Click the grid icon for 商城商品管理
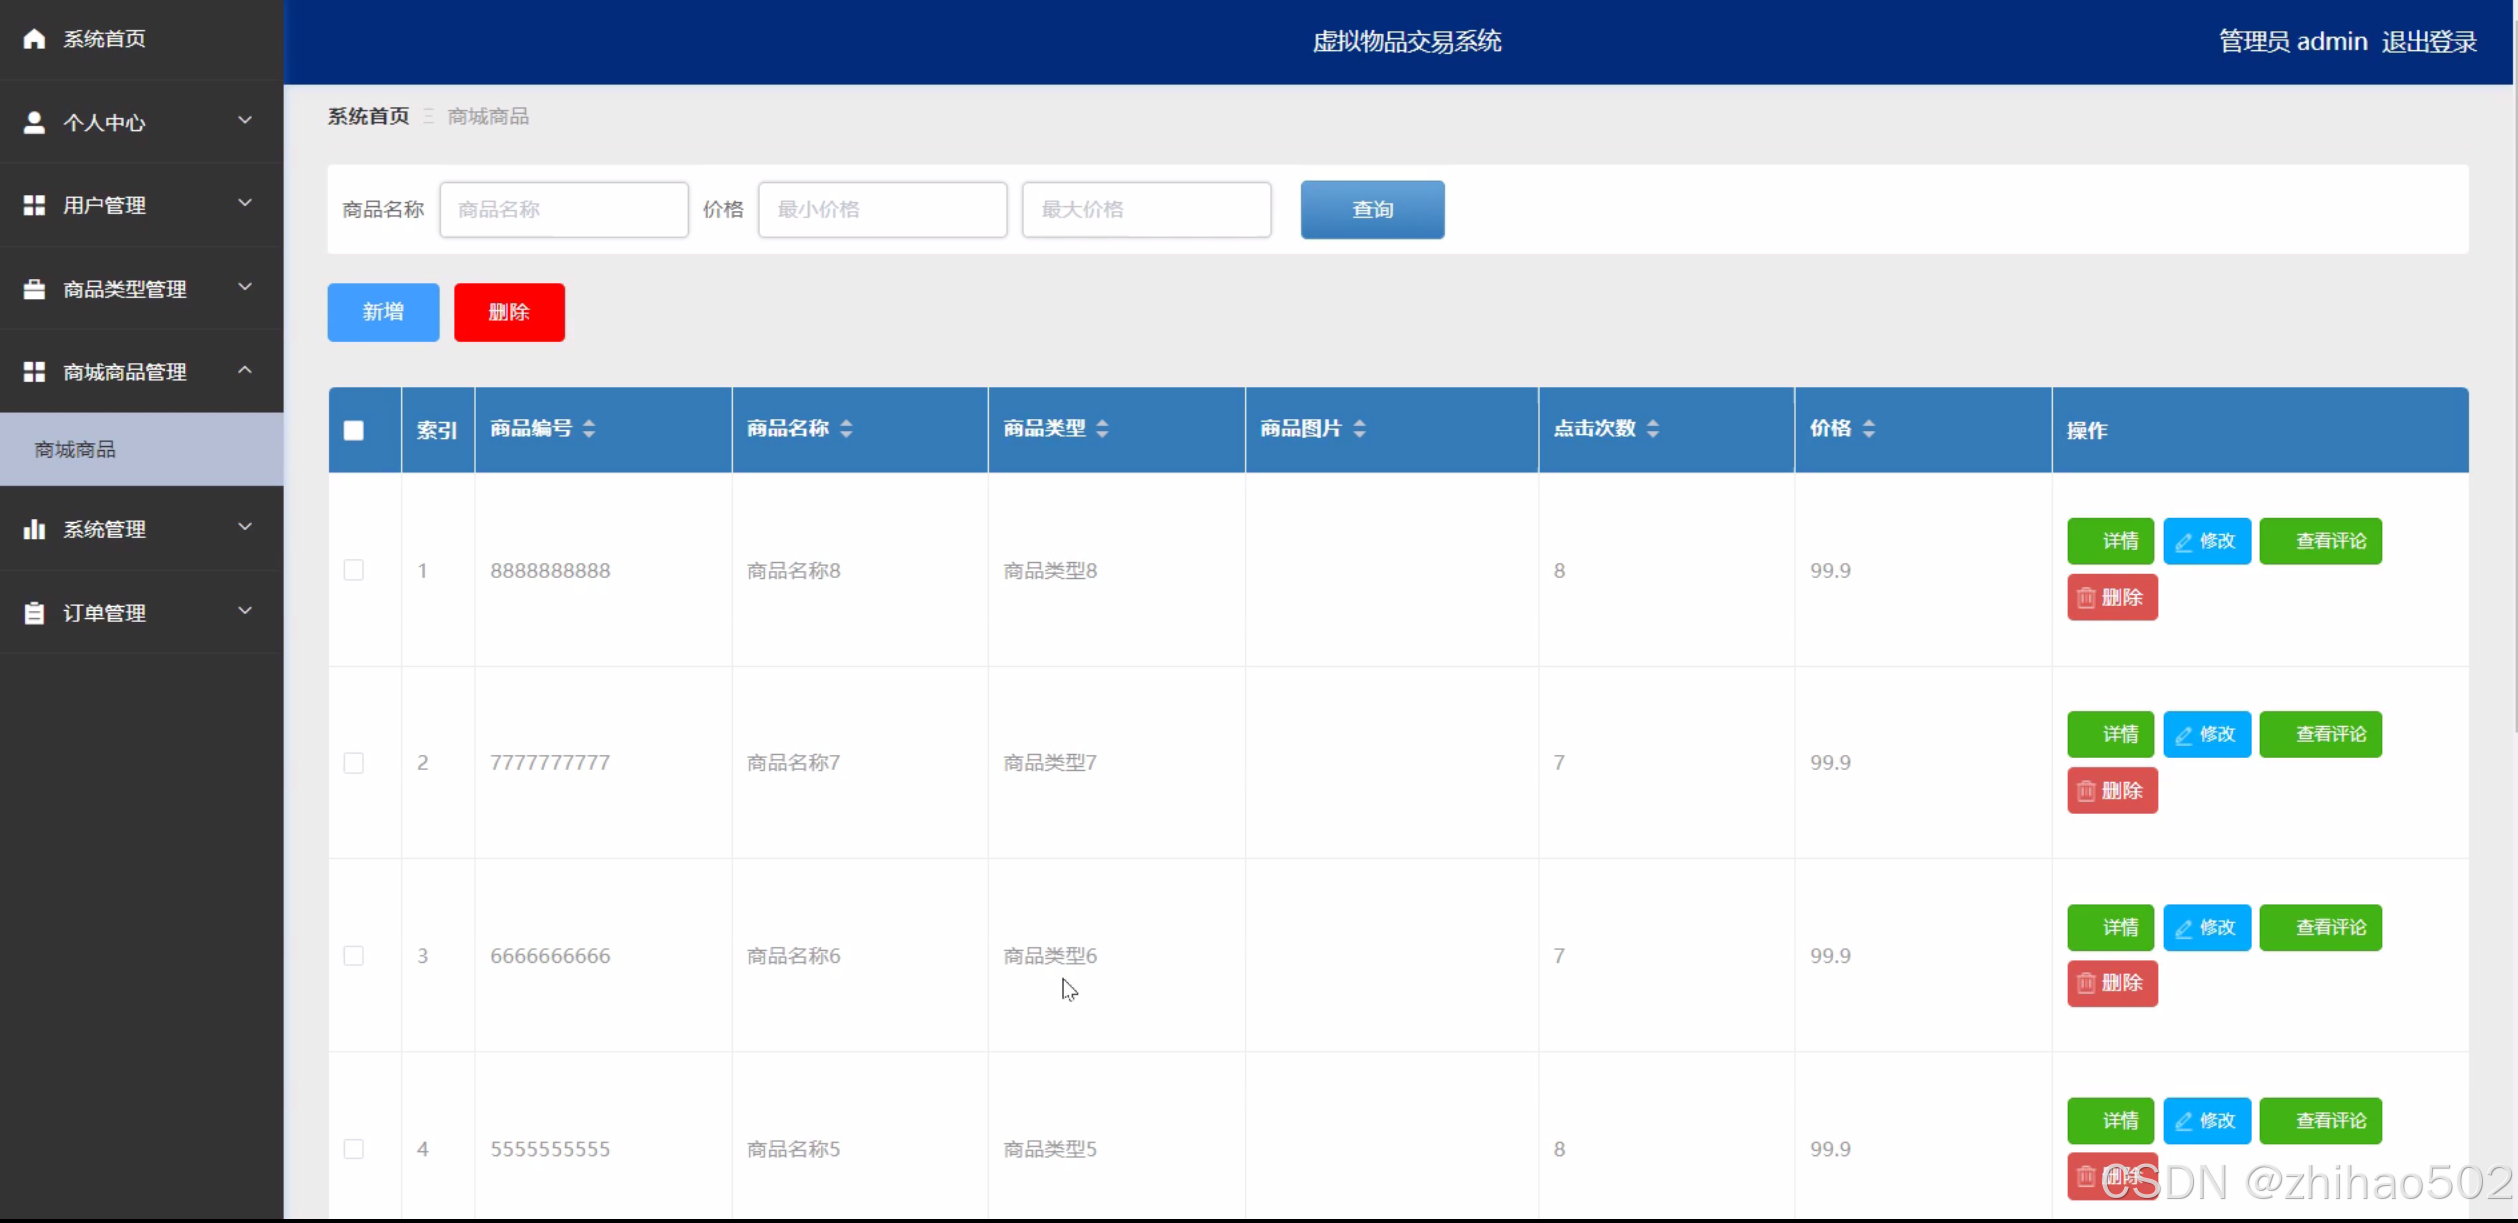The image size is (2518, 1223). (x=34, y=372)
